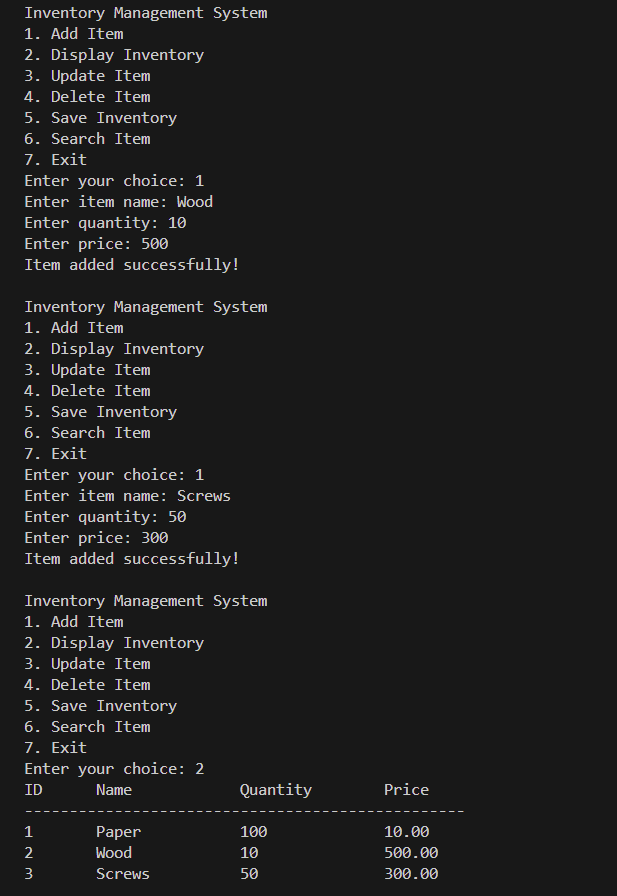Click the dashed separator line under headers
Viewport: 617px width, 896px height.
pyautogui.click(x=244, y=811)
